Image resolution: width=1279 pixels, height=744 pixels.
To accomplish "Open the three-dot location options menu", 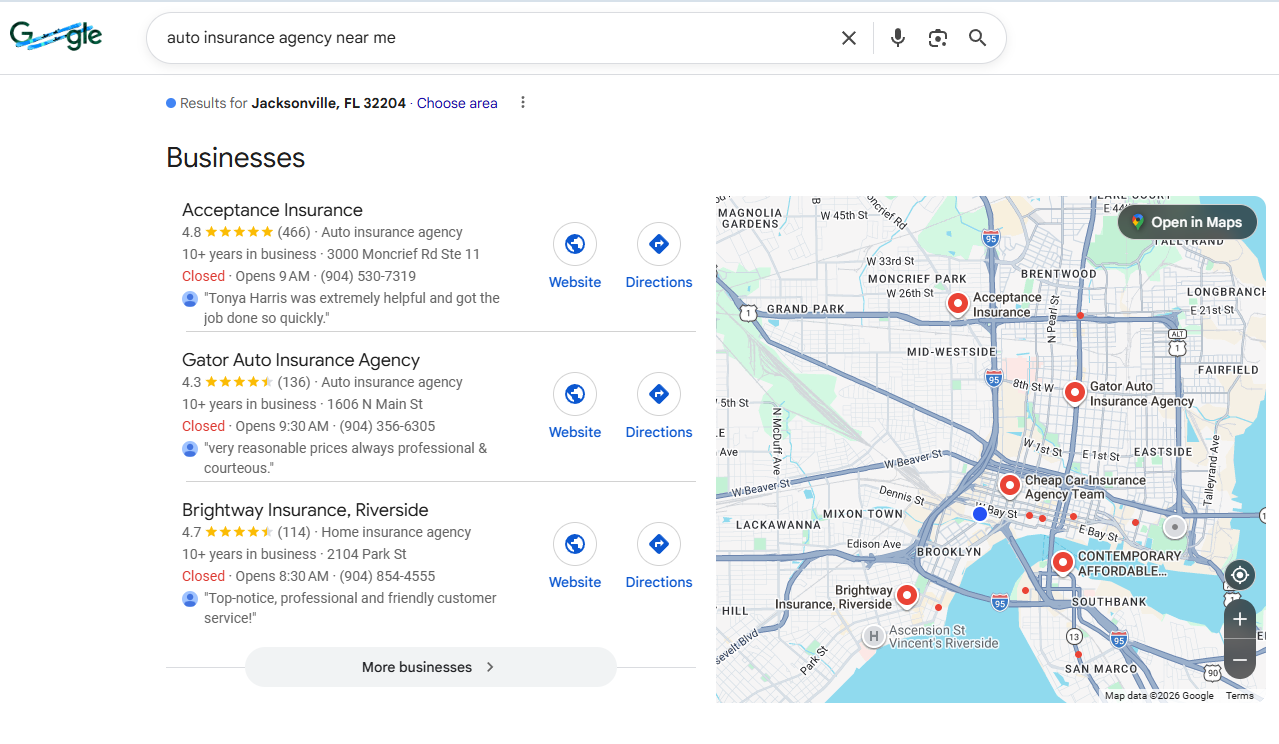I will (522, 103).
